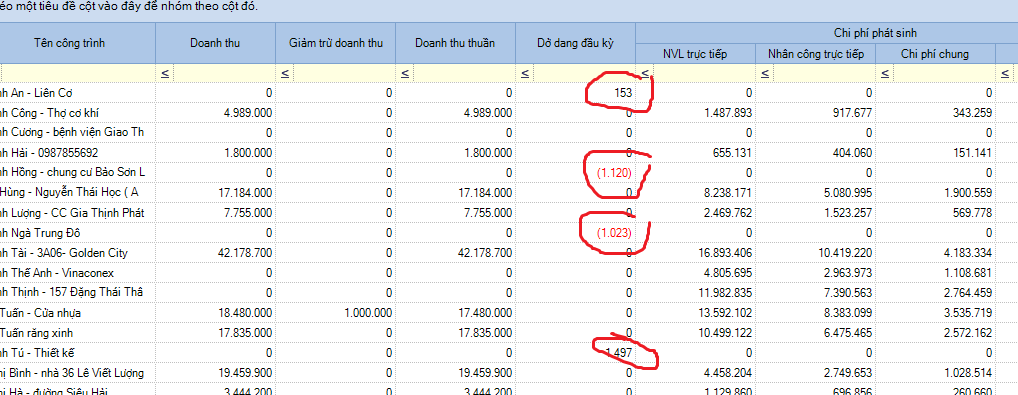This screenshot has height=395, width=1018.
Task: Sort by Giảm trừ doanh thu header
Action: pos(336,44)
